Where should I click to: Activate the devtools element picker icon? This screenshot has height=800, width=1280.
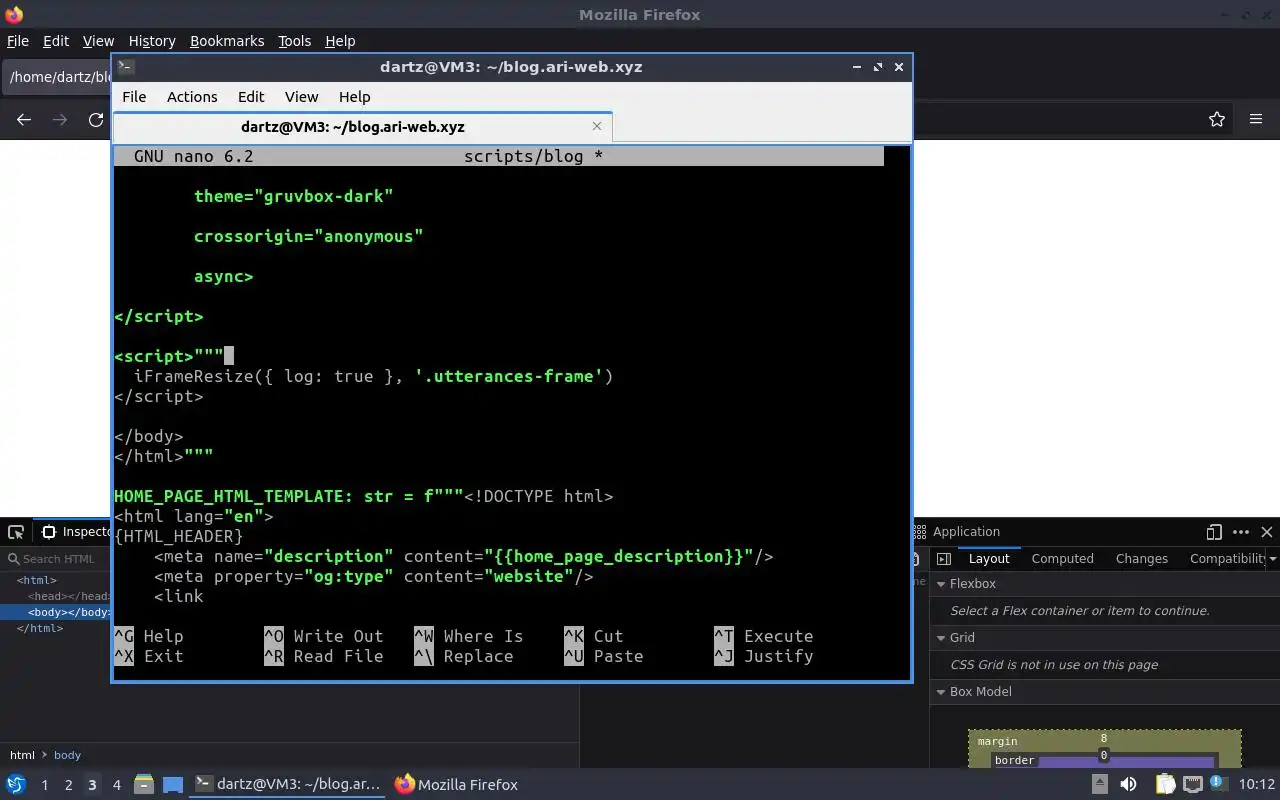[x=16, y=532]
